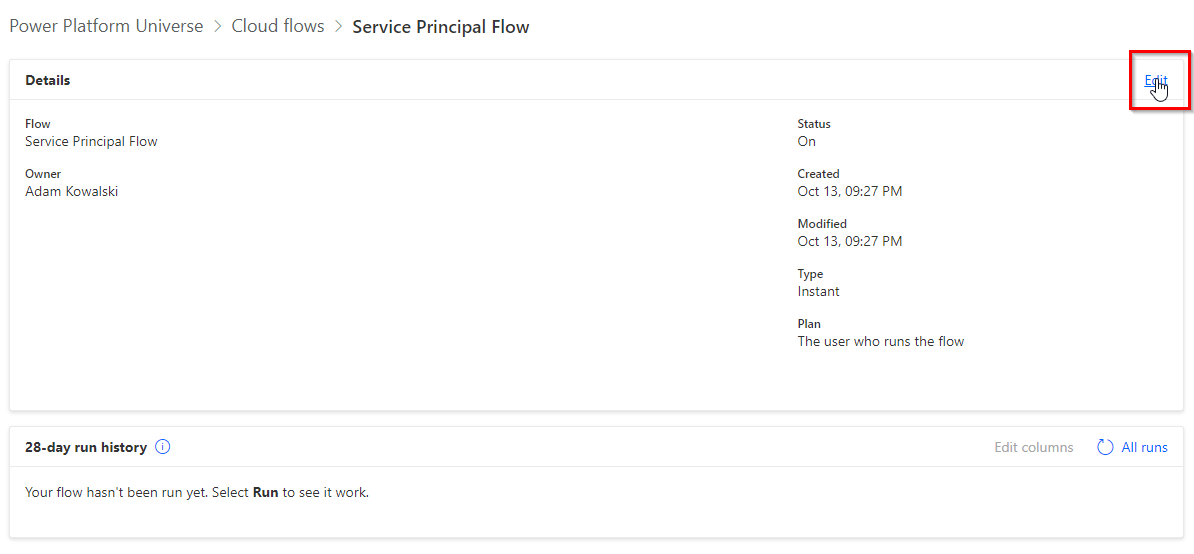
Task: Click the Type value Instant
Action: tap(819, 291)
